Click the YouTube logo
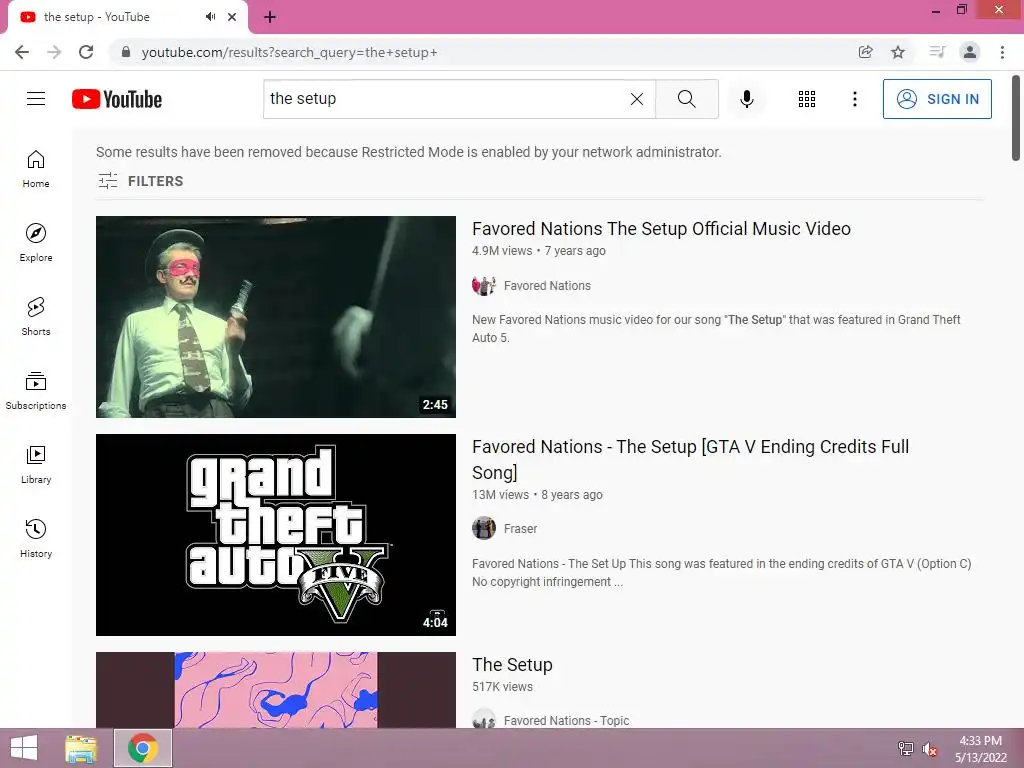Image resolution: width=1024 pixels, height=768 pixels. click(117, 99)
